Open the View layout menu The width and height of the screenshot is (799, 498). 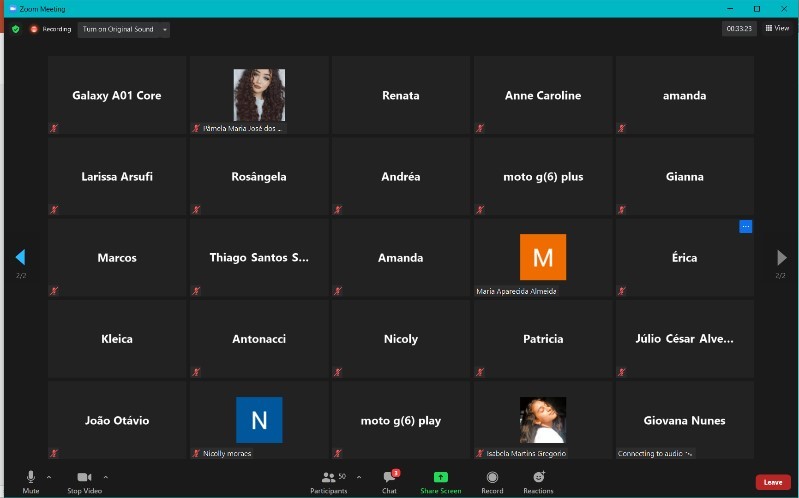point(777,29)
